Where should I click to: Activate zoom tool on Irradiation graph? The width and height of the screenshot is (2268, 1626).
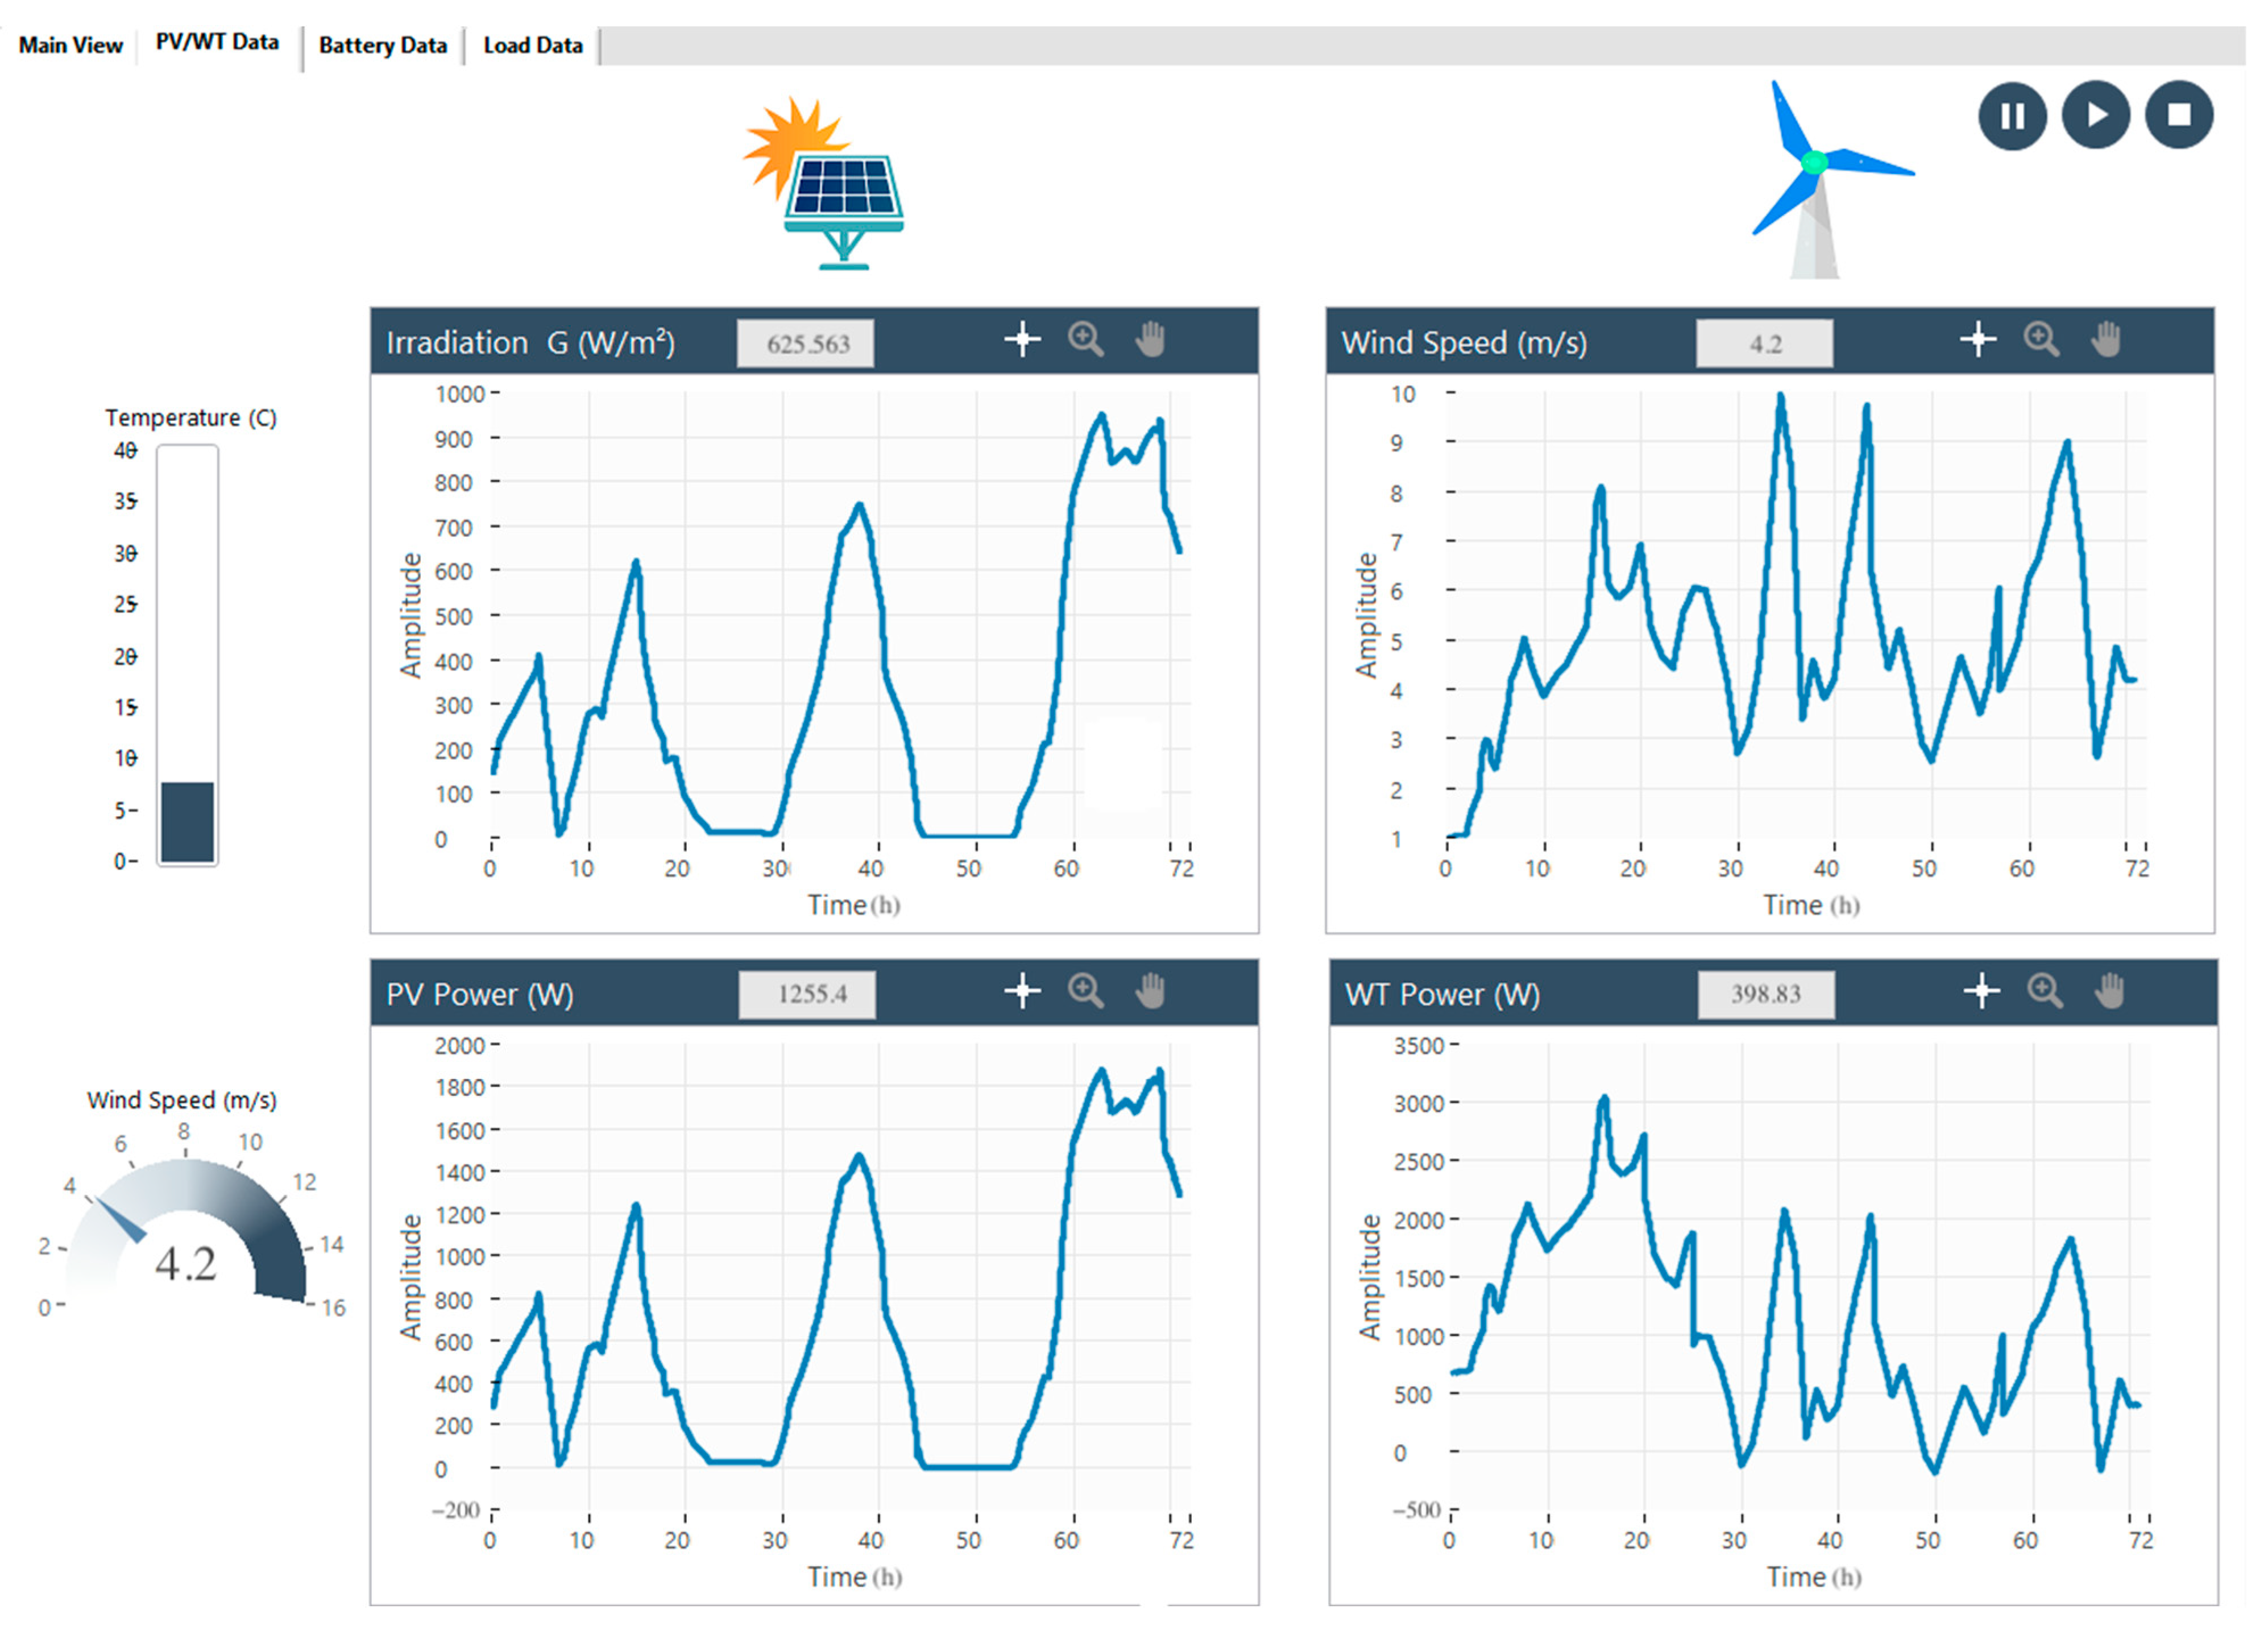[x=1085, y=340]
